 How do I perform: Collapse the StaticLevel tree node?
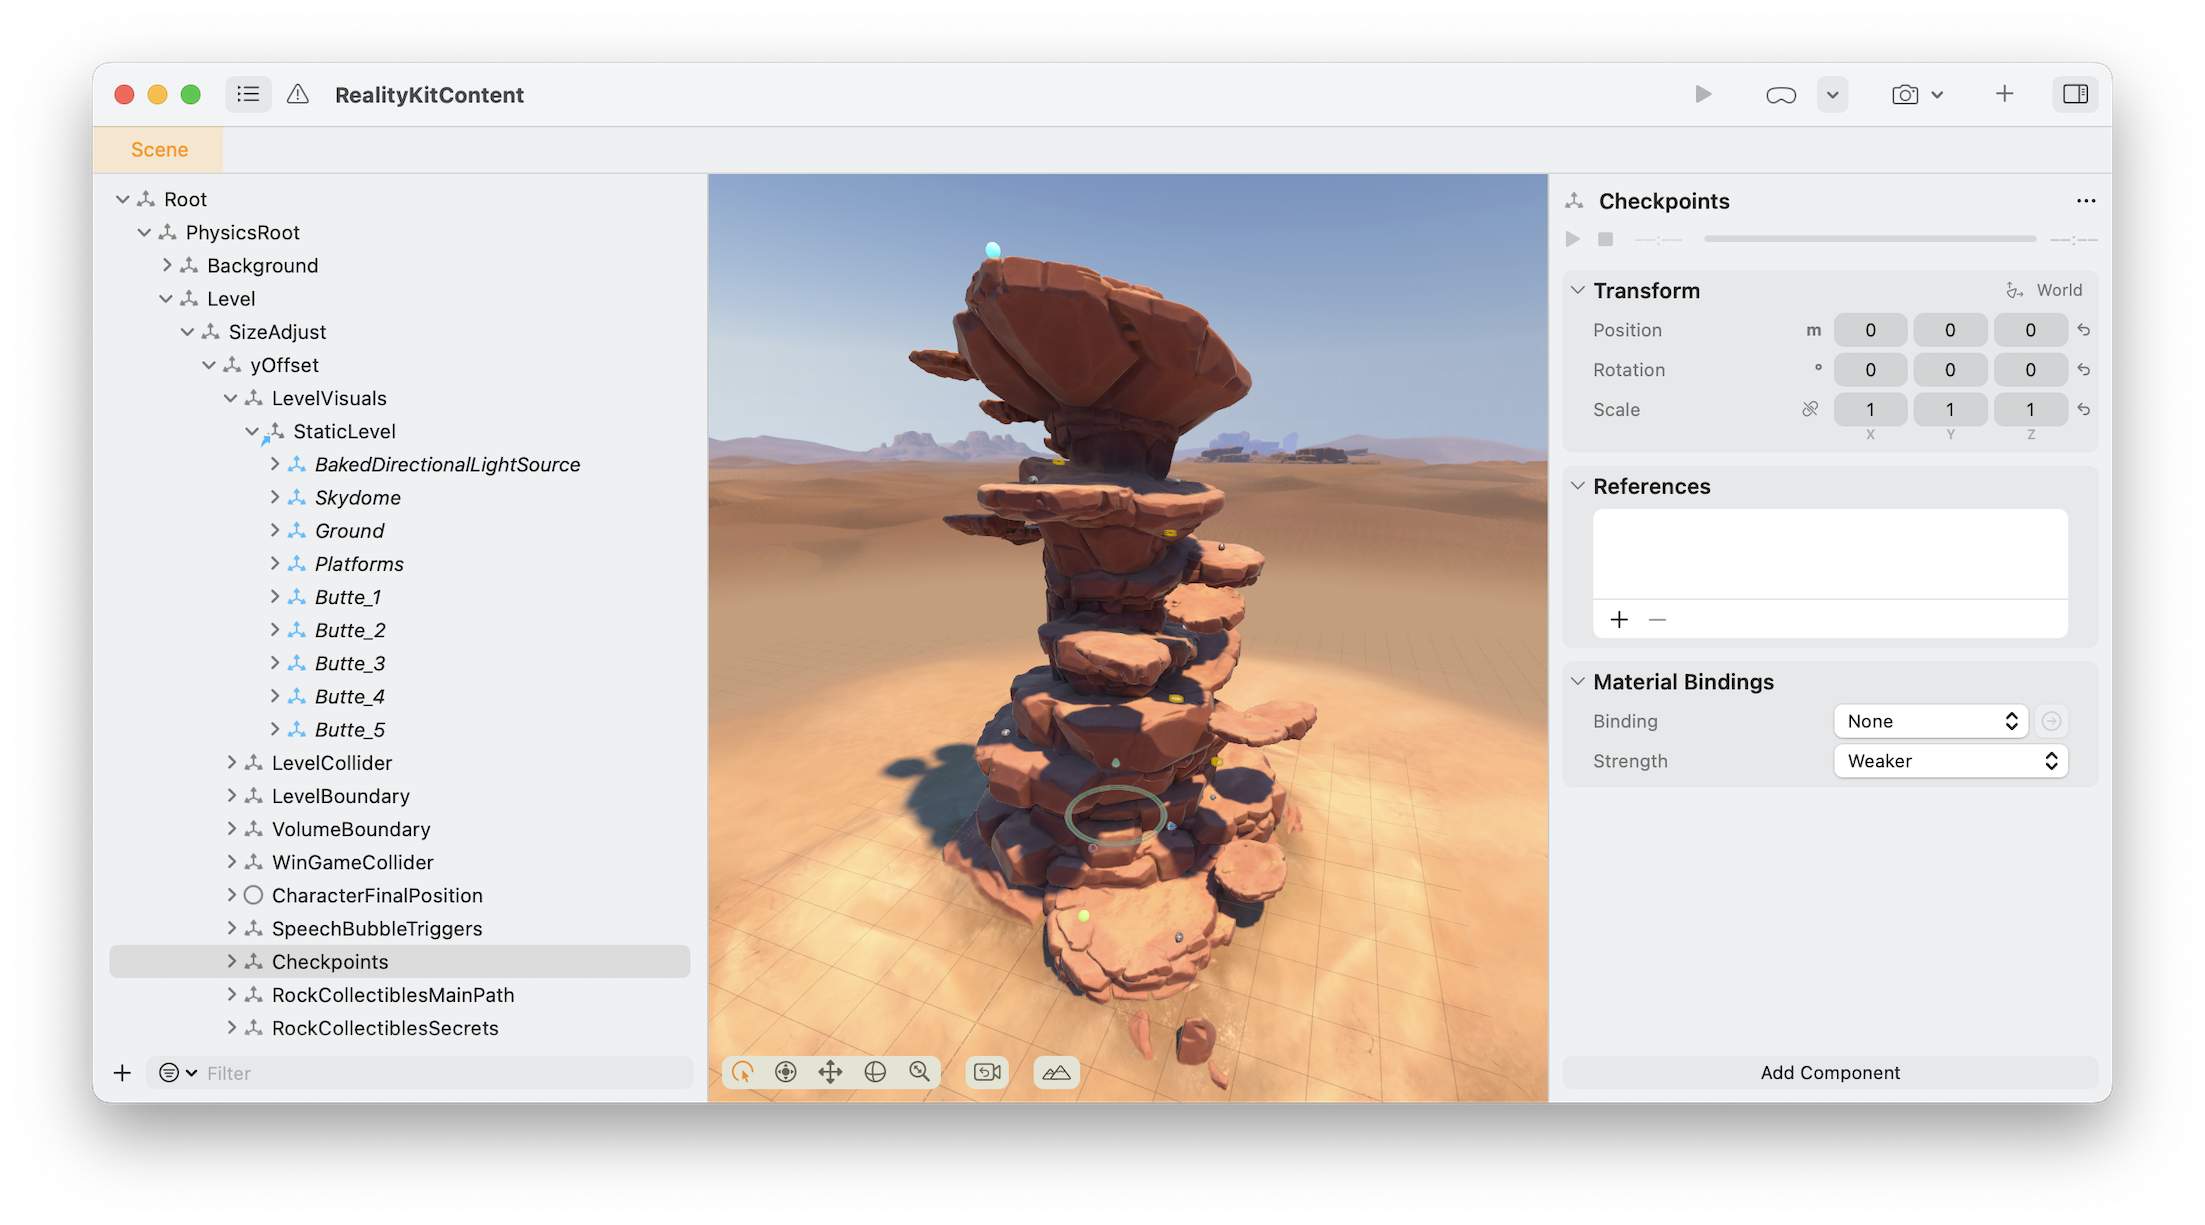[254, 431]
